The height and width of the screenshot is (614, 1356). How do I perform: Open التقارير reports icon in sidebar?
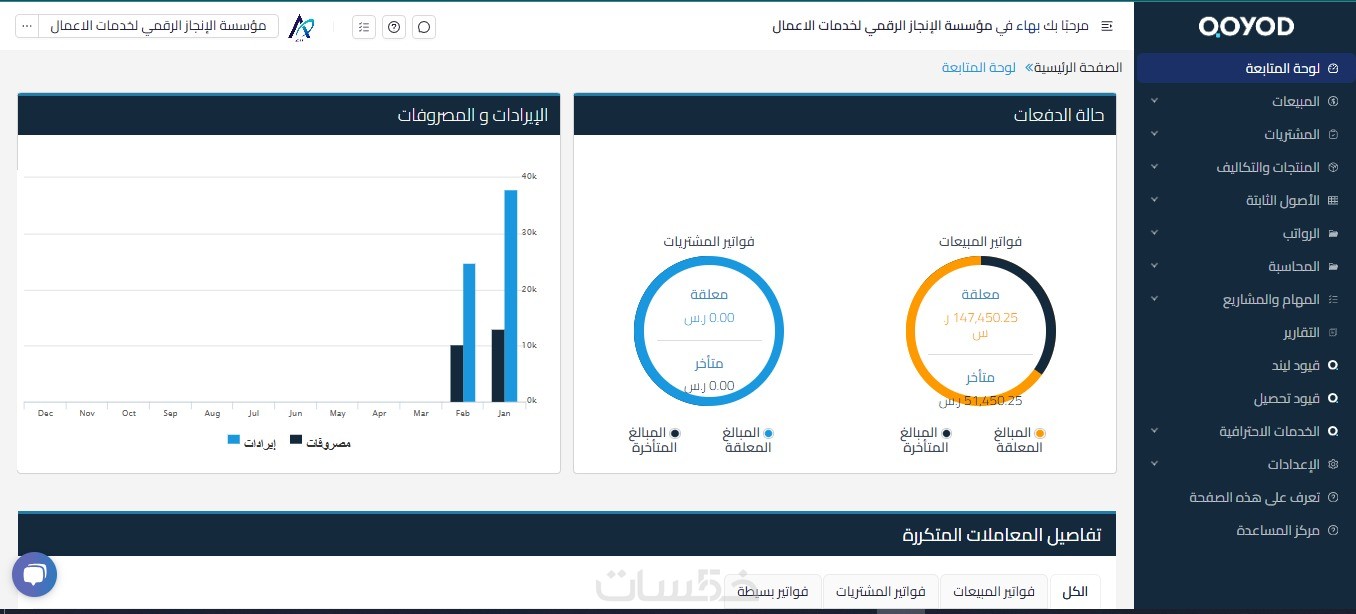click(x=1332, y=332)
